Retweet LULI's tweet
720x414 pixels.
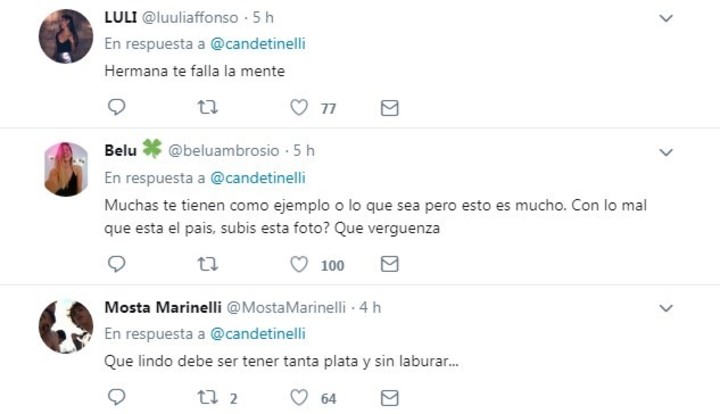(208, 107)
